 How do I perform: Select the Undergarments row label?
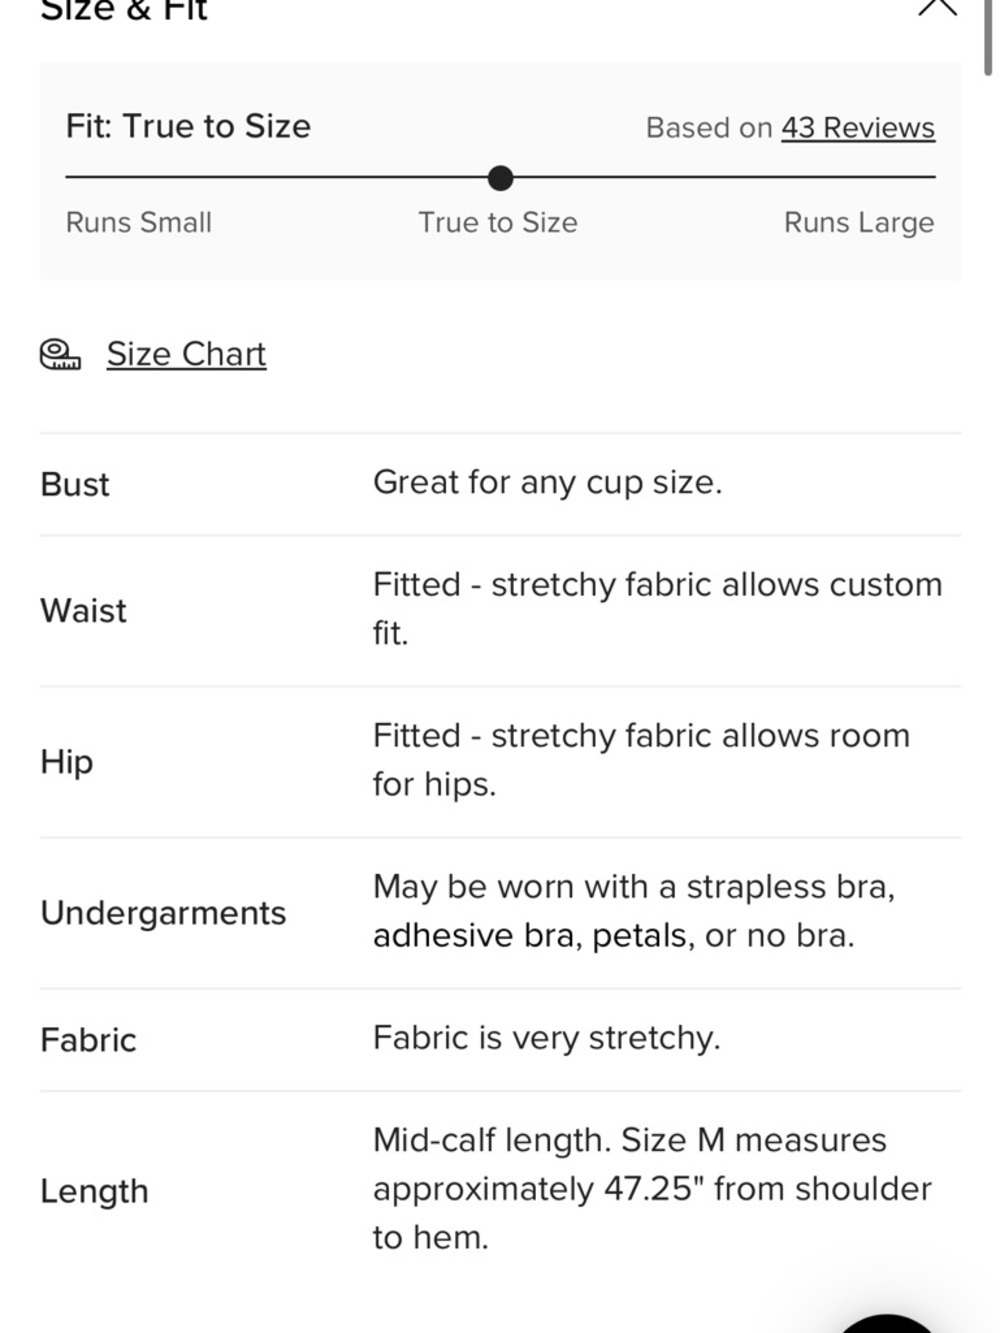click(163, 913)
